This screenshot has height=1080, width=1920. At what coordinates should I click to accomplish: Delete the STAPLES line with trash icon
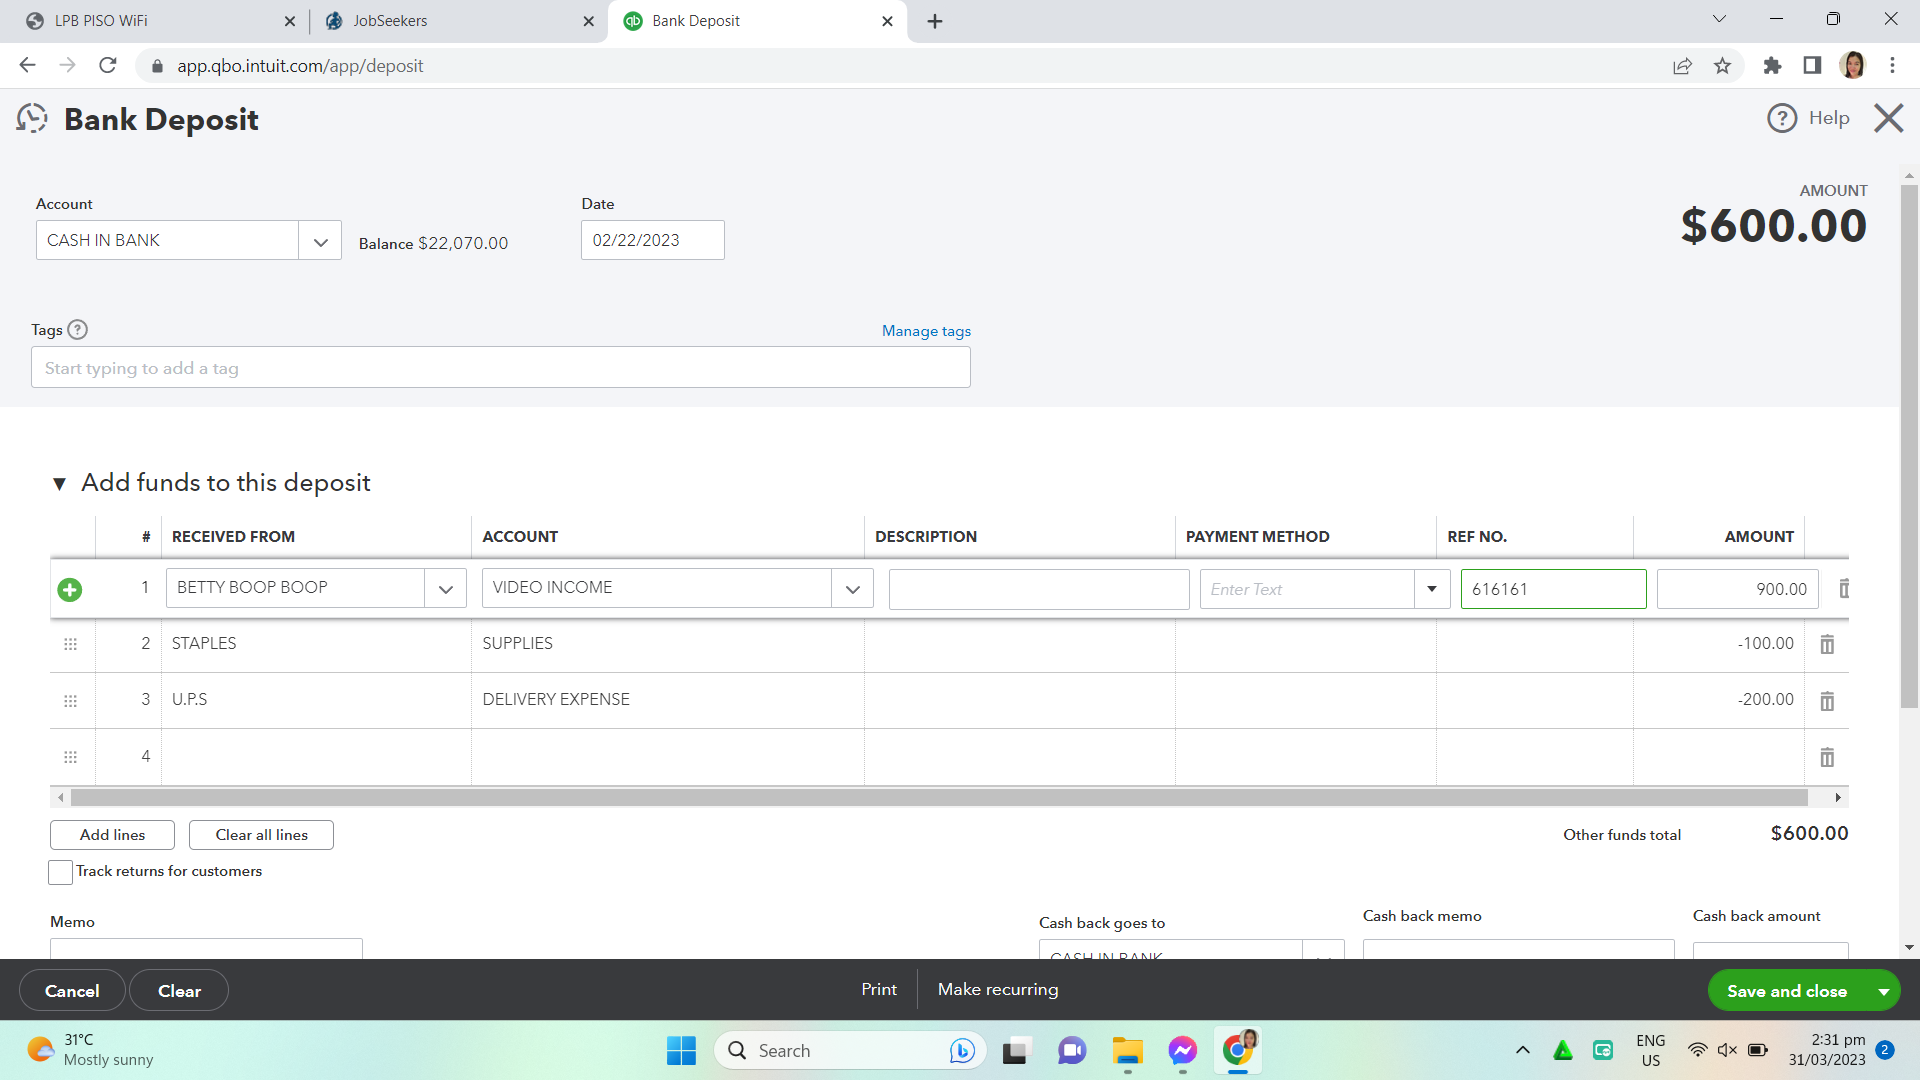click(1827, 645)
